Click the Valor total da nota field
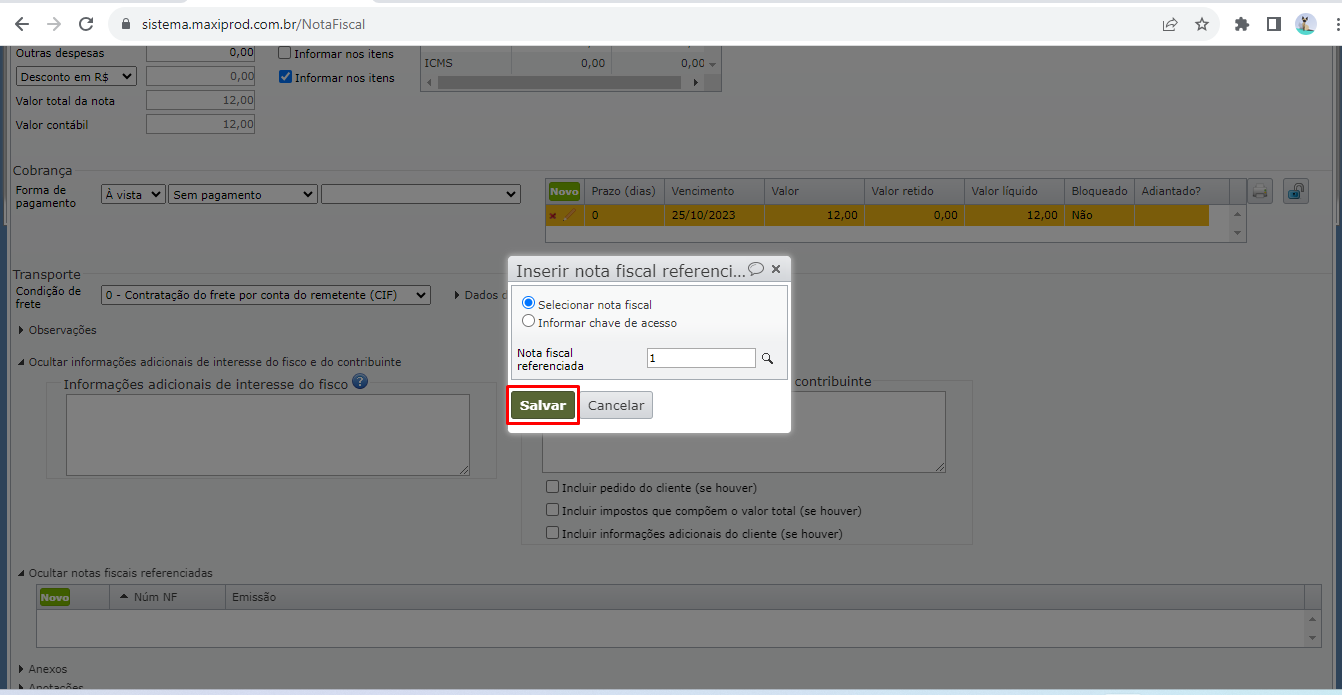1342x695 pixels. [200, 100]
